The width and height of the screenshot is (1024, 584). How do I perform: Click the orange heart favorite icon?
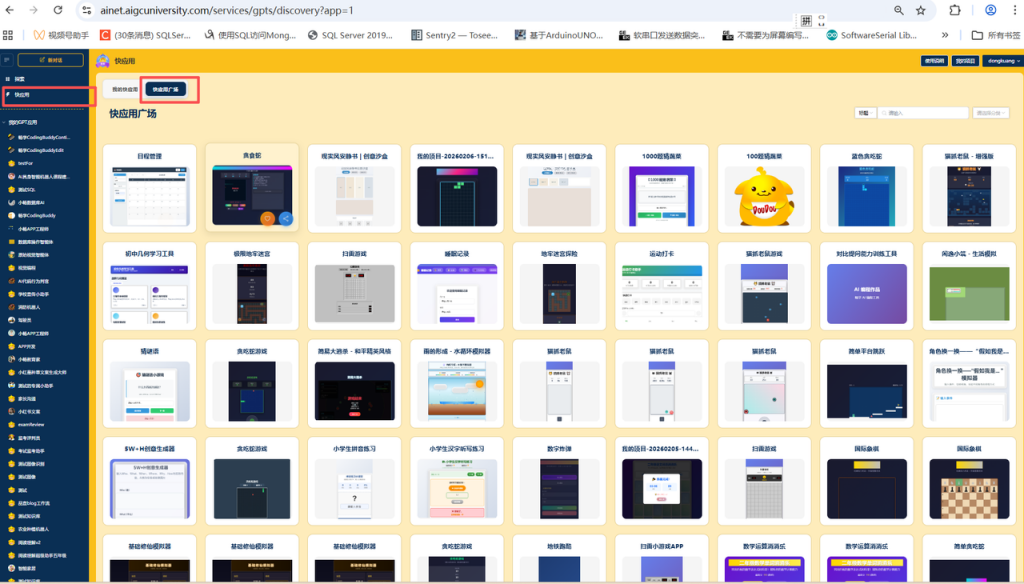click(x=267, y=218)
